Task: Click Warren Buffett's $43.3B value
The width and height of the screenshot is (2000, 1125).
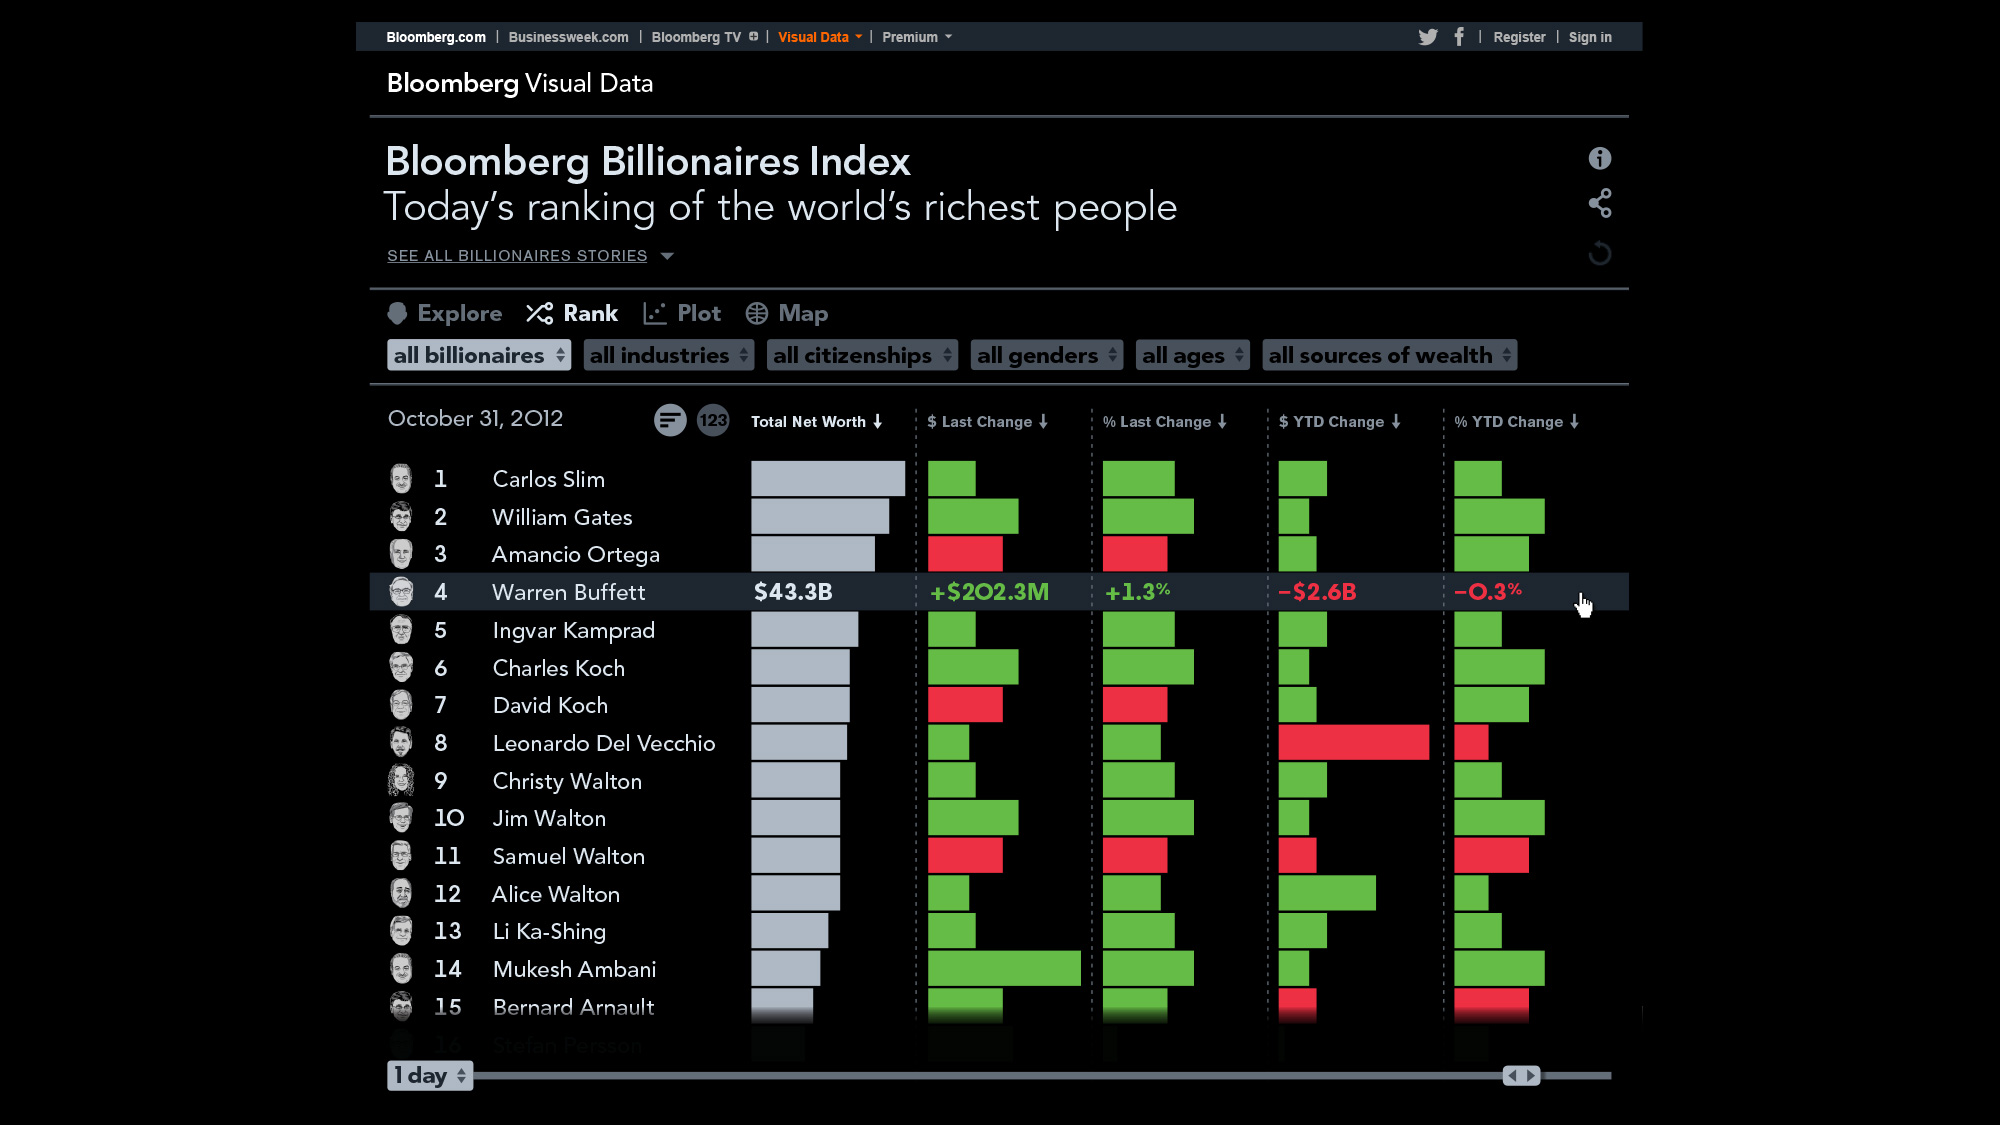Action: 793,592
